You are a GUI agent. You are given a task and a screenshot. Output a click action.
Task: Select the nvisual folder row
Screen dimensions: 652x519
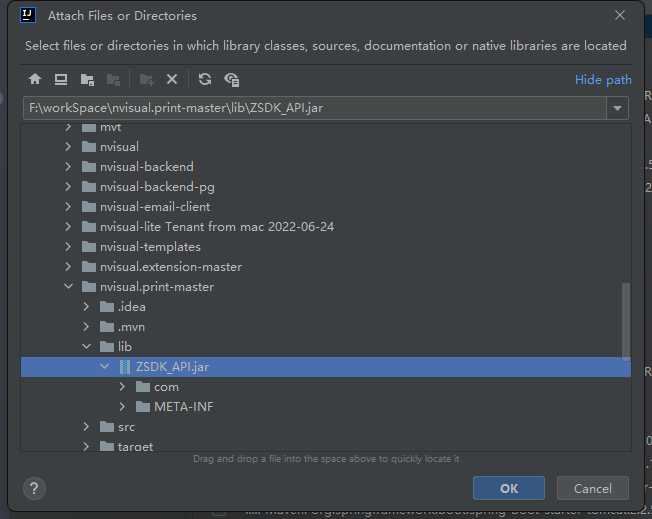pos(326,147)
